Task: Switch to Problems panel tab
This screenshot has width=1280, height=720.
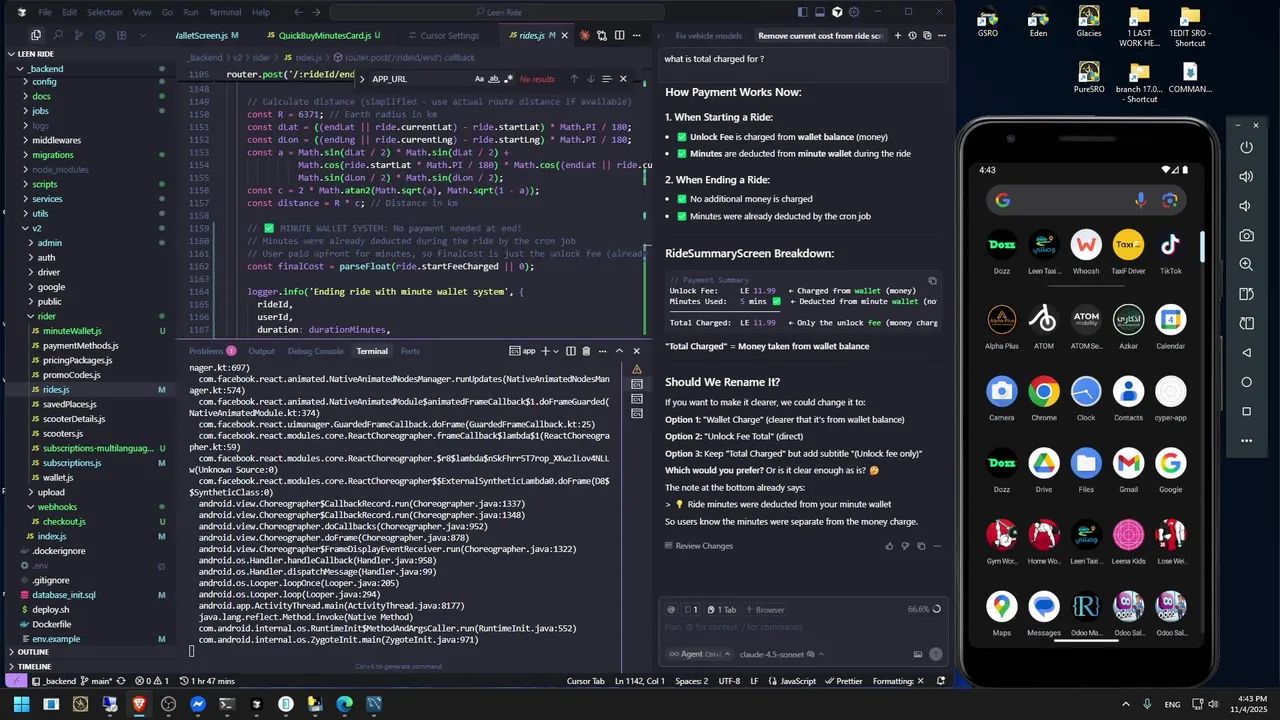Action: point(212,351)
